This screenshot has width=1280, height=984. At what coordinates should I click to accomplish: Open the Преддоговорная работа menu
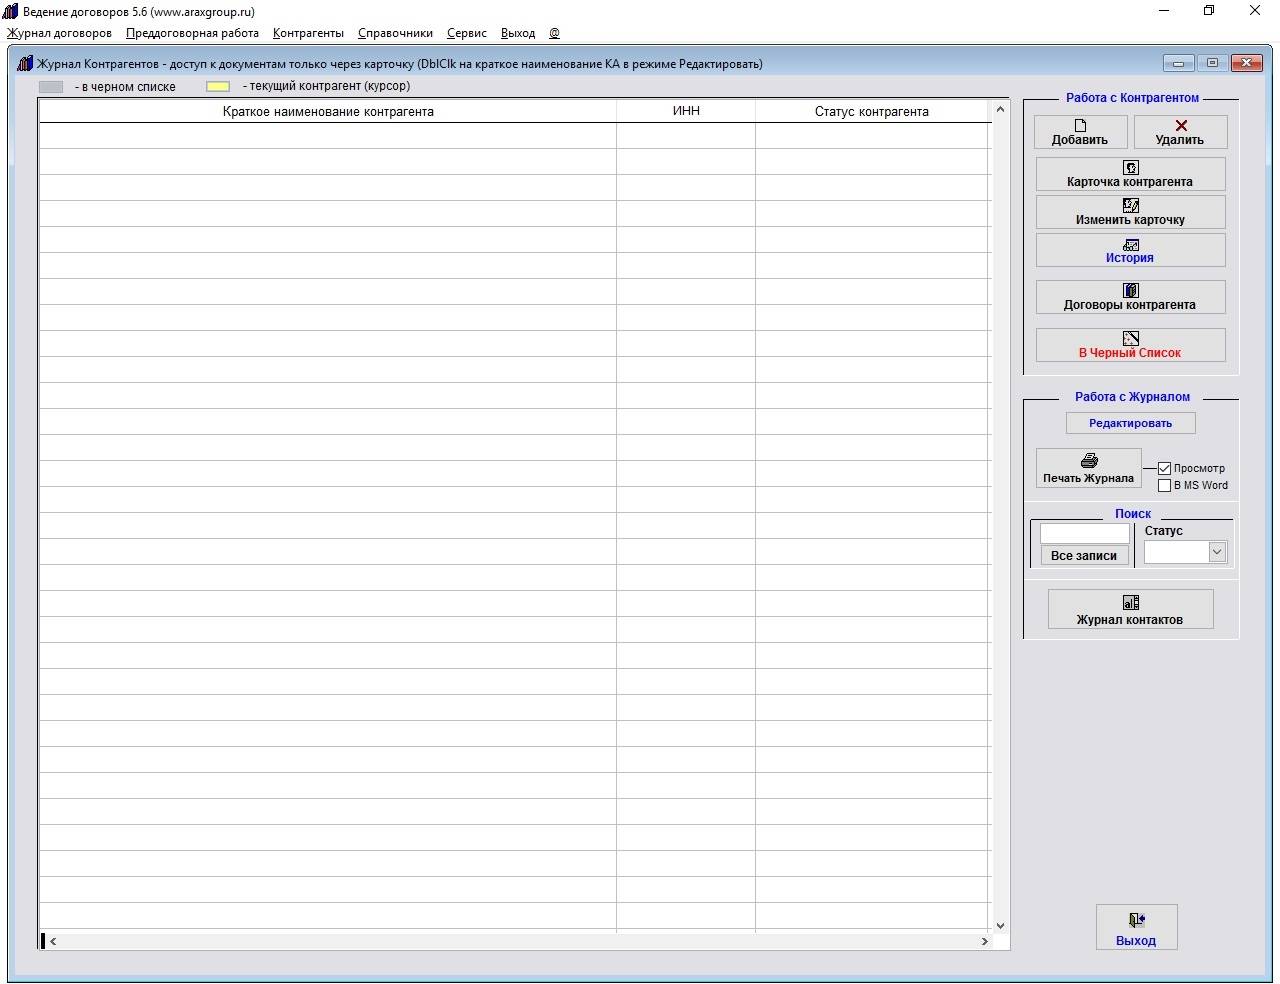pos(192,33)
